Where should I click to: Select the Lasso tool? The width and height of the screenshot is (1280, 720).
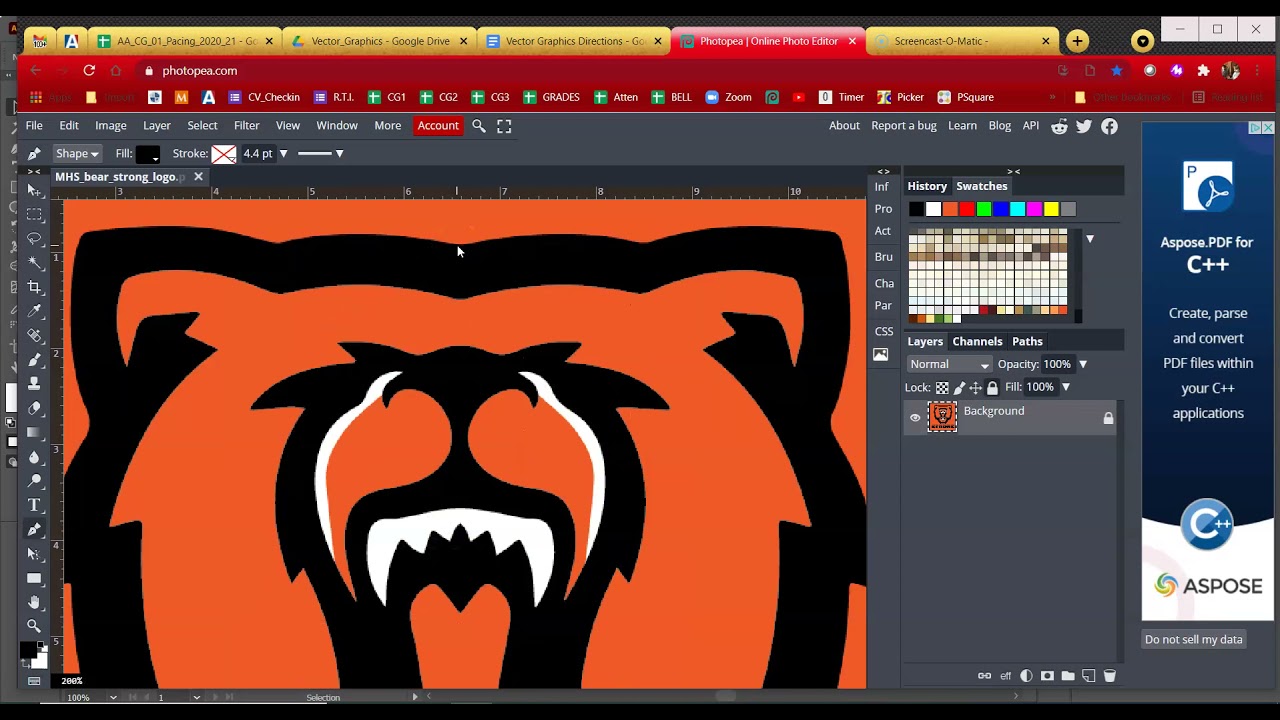[34, 239]
